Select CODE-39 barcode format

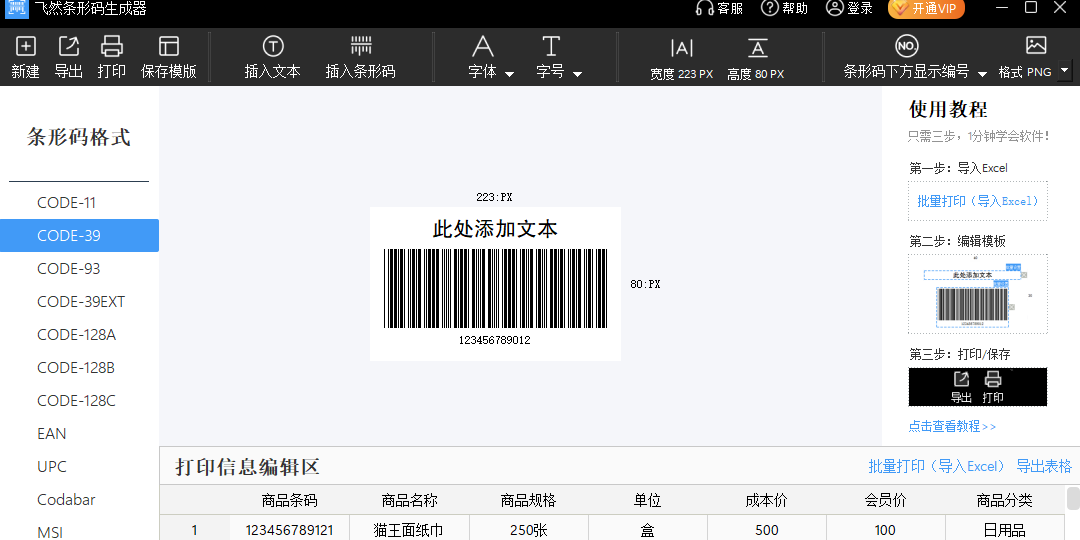click(x=79, y=236)
